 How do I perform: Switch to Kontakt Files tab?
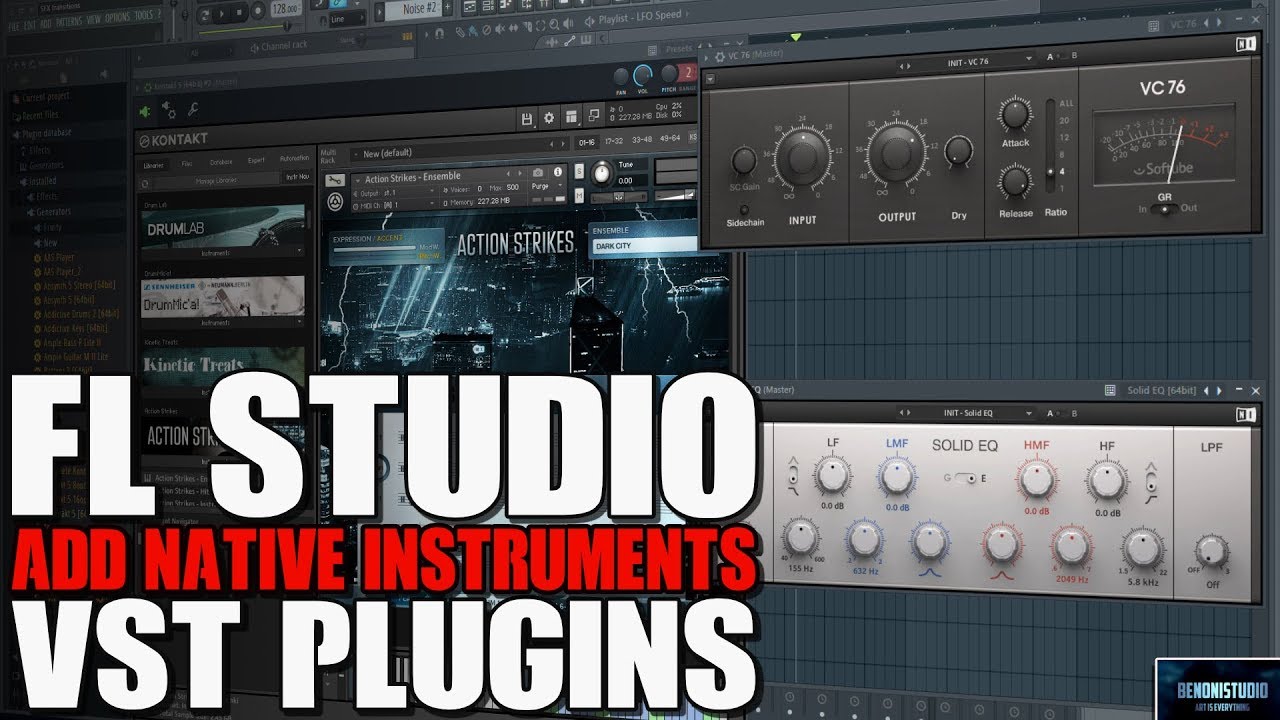click(187, 161)
